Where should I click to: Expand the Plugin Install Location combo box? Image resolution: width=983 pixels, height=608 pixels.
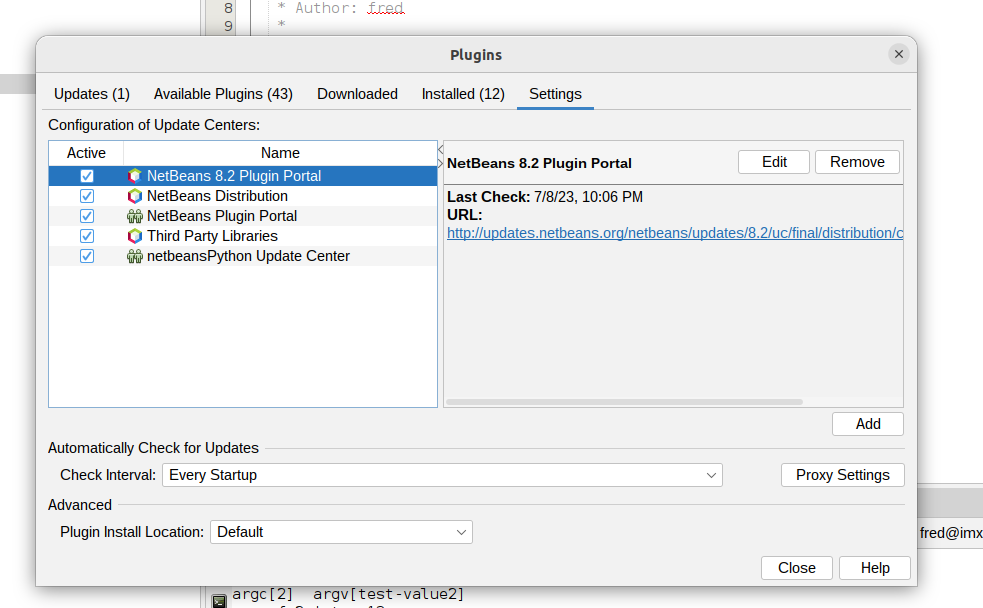click(341, 532)
